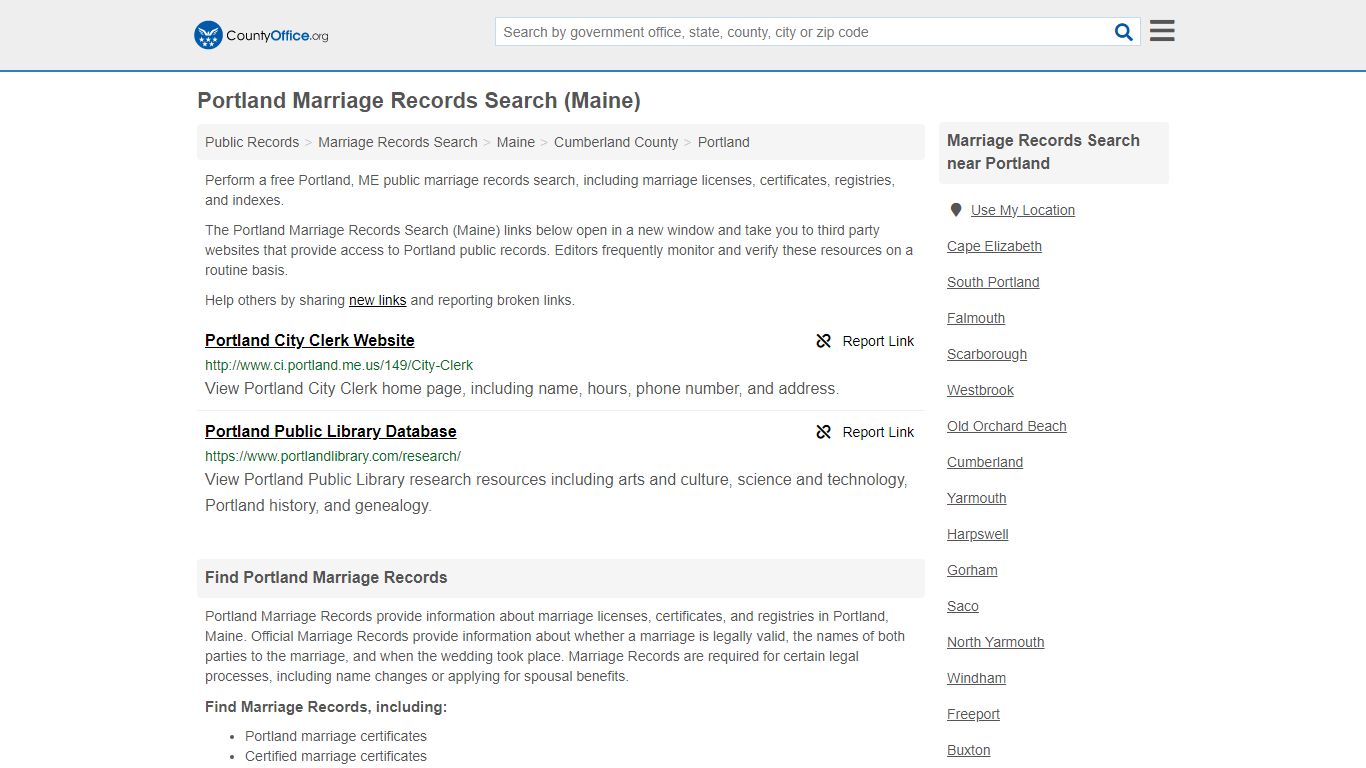
Task: Open South Portland marriage records
Action: (993, 282)
